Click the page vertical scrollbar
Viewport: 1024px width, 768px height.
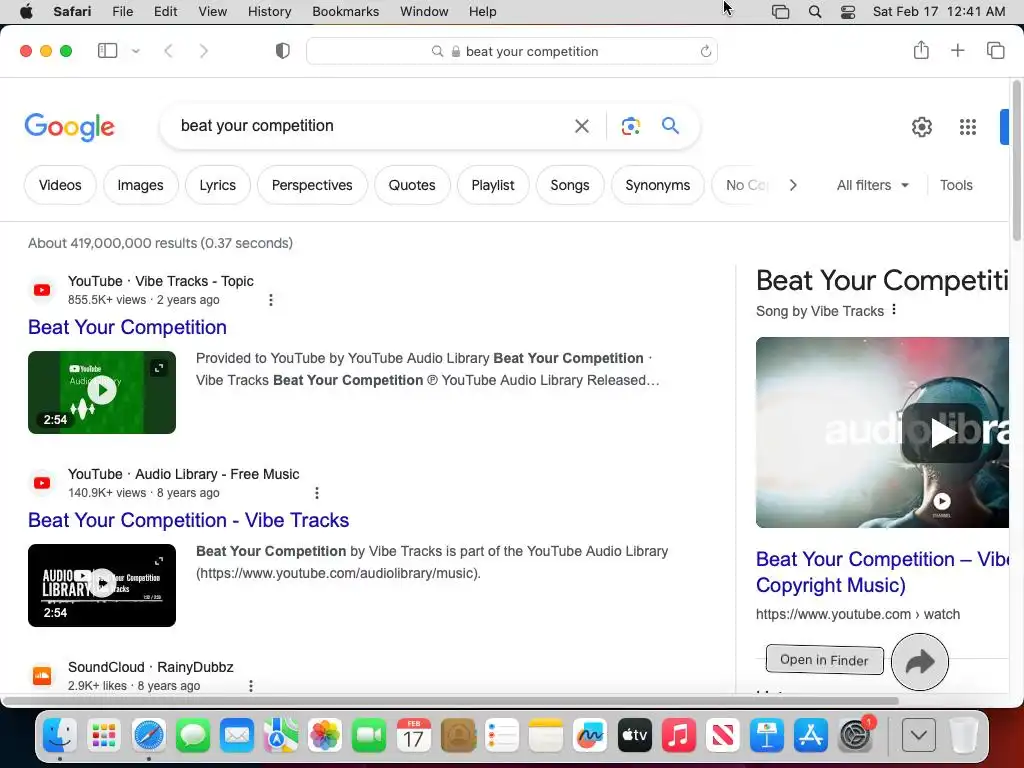coord(1017,161)
